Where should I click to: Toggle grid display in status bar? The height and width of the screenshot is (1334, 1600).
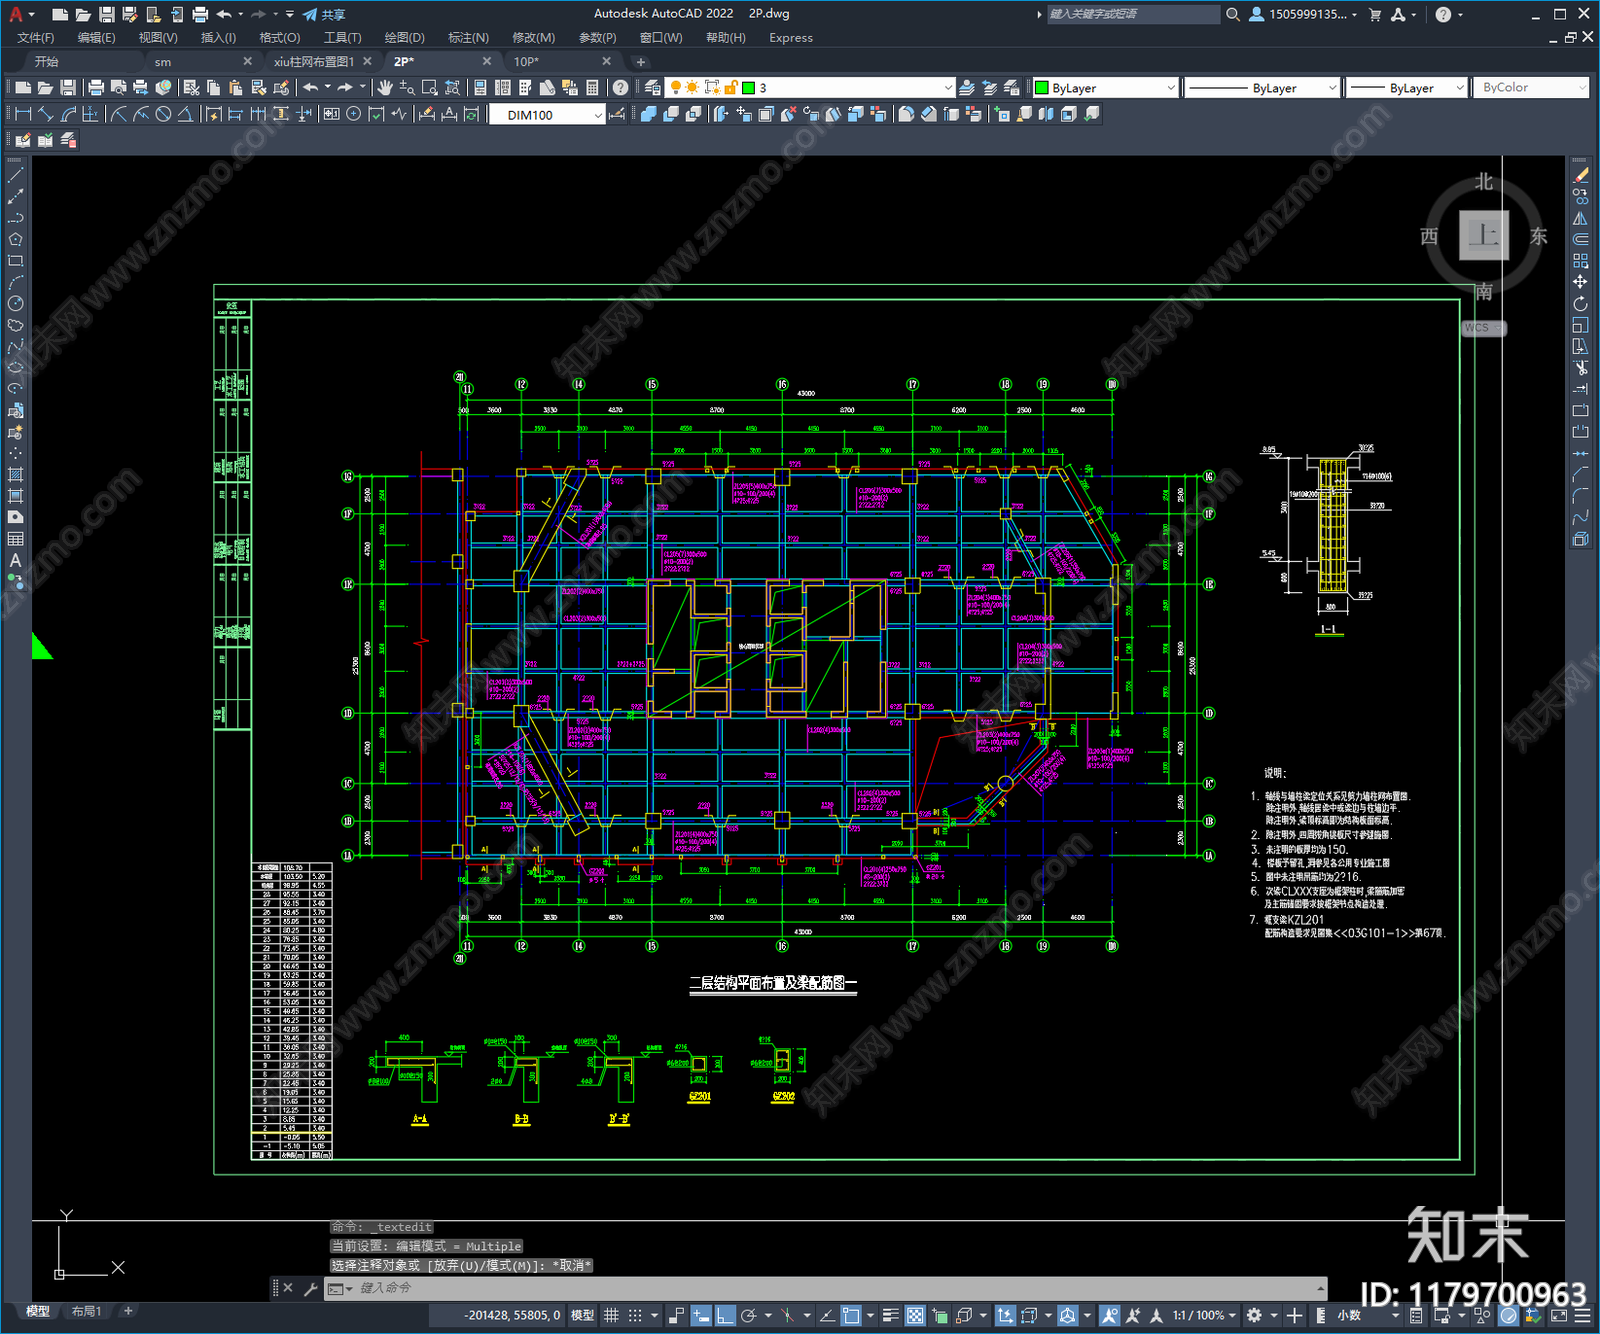611,1315
